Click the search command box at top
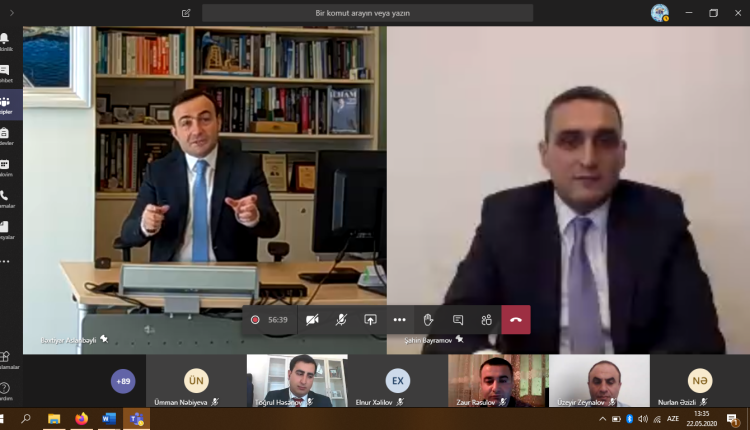This screenshot has width=750, height=430. (367, 13)
